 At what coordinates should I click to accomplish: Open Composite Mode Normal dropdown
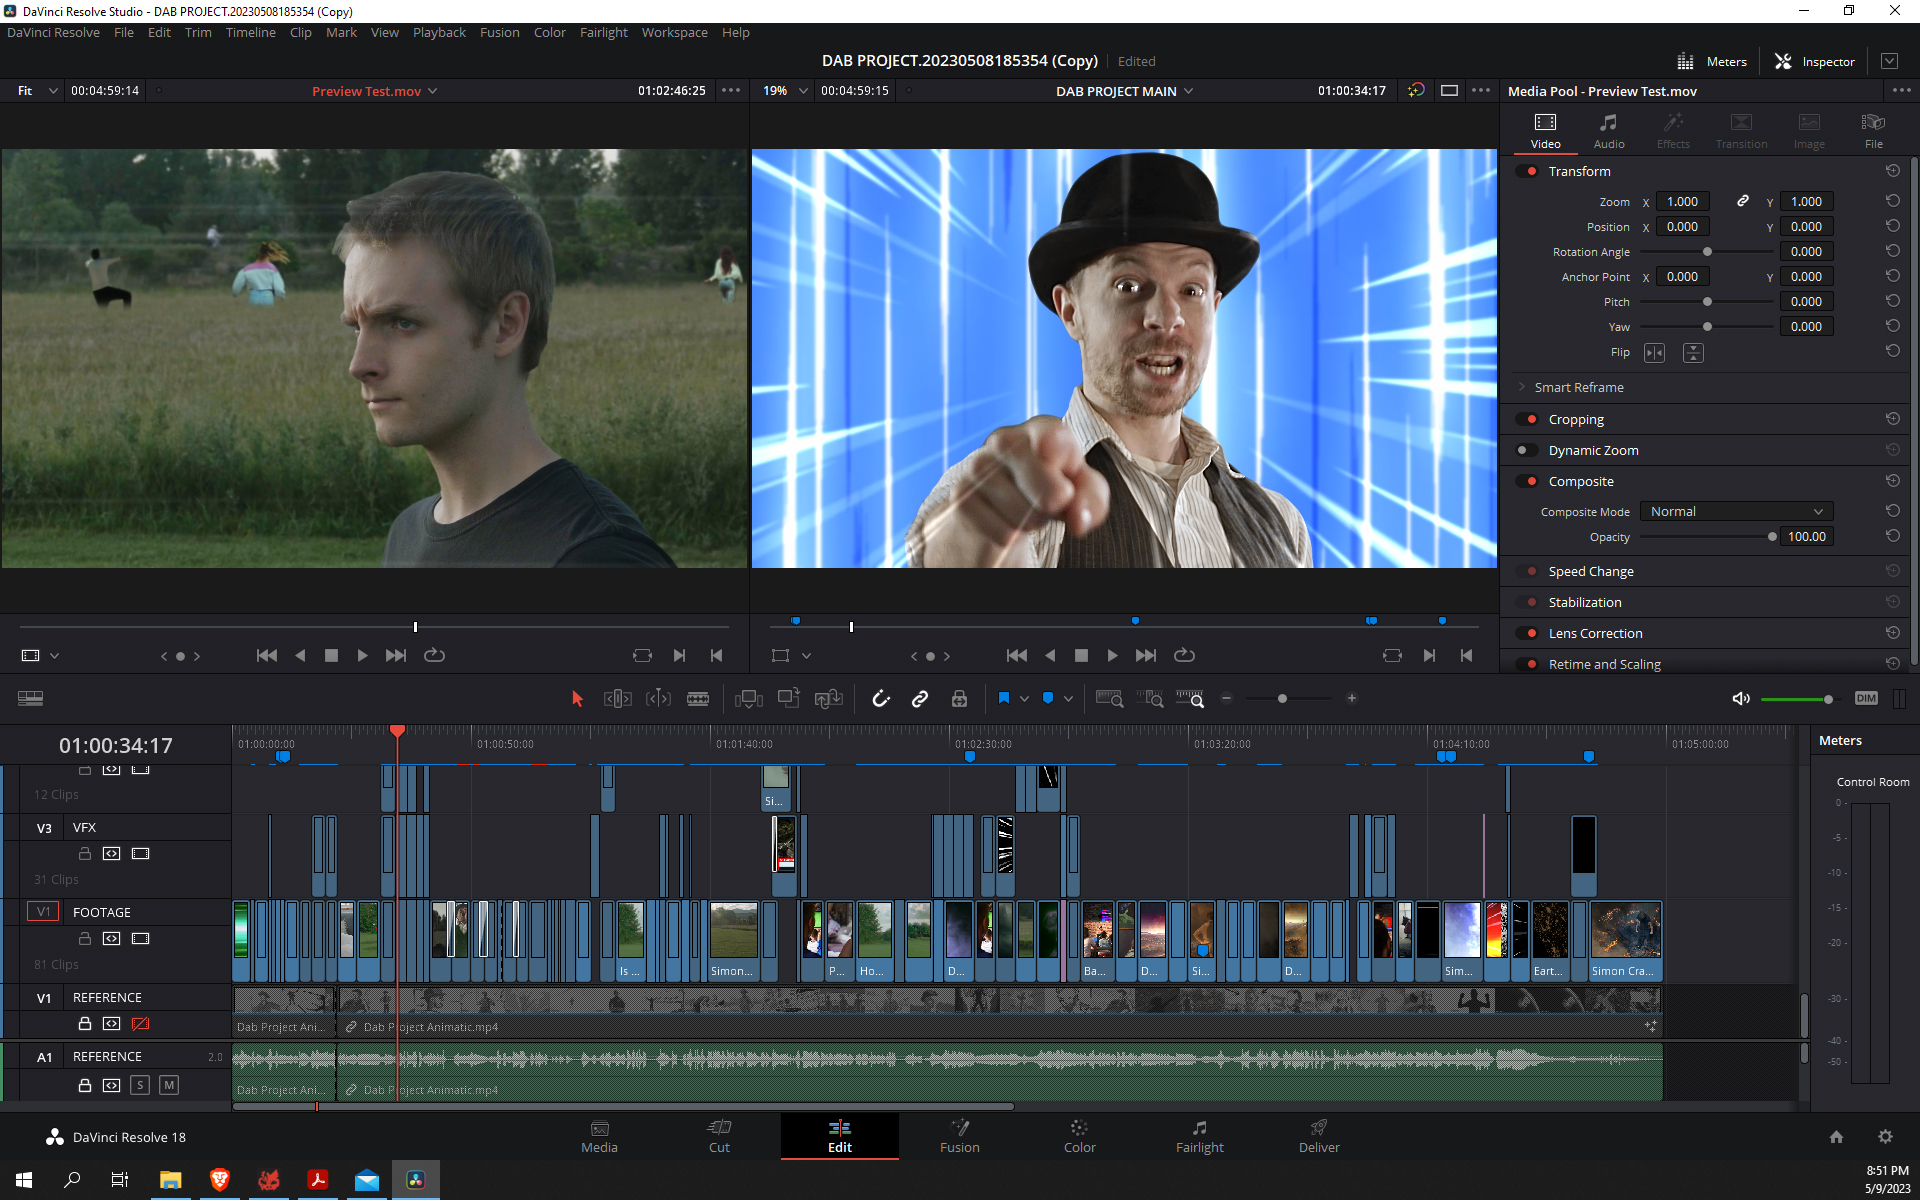point(1737,512)
